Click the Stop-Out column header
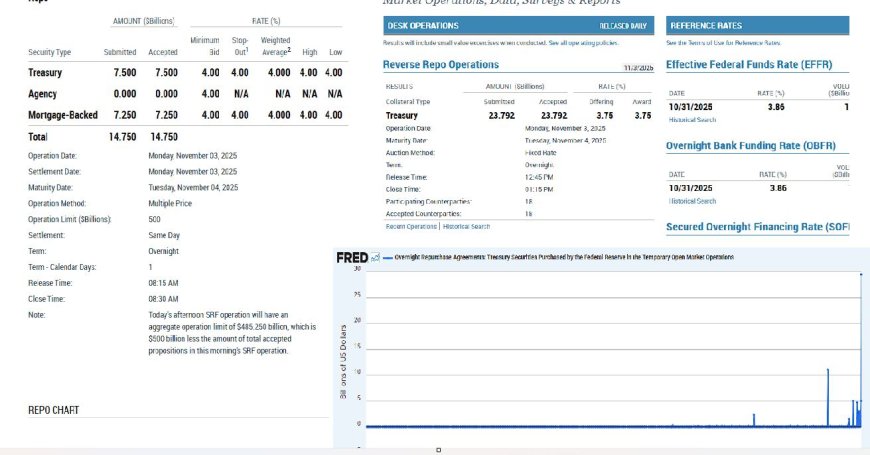870x455 pixels. [240, 46]
